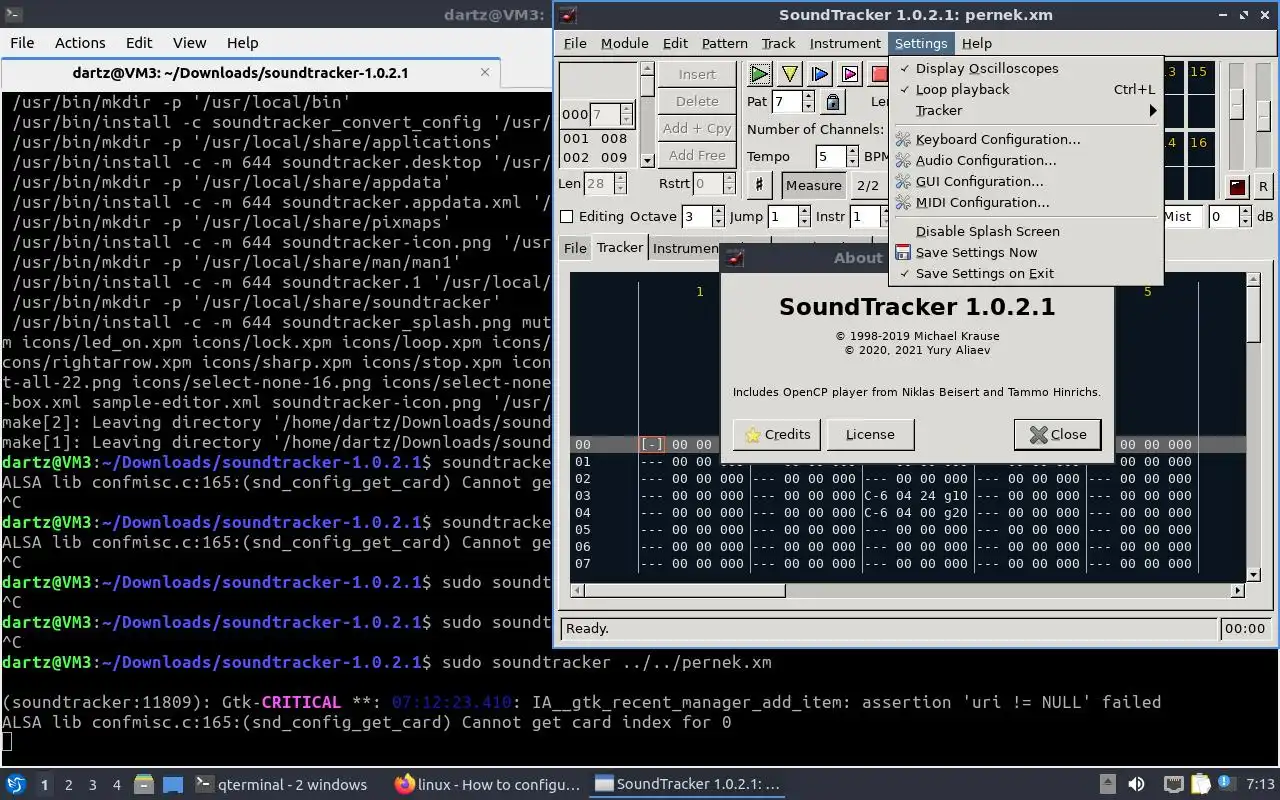
Task: Open the Pattern menu
Action: 725,43
